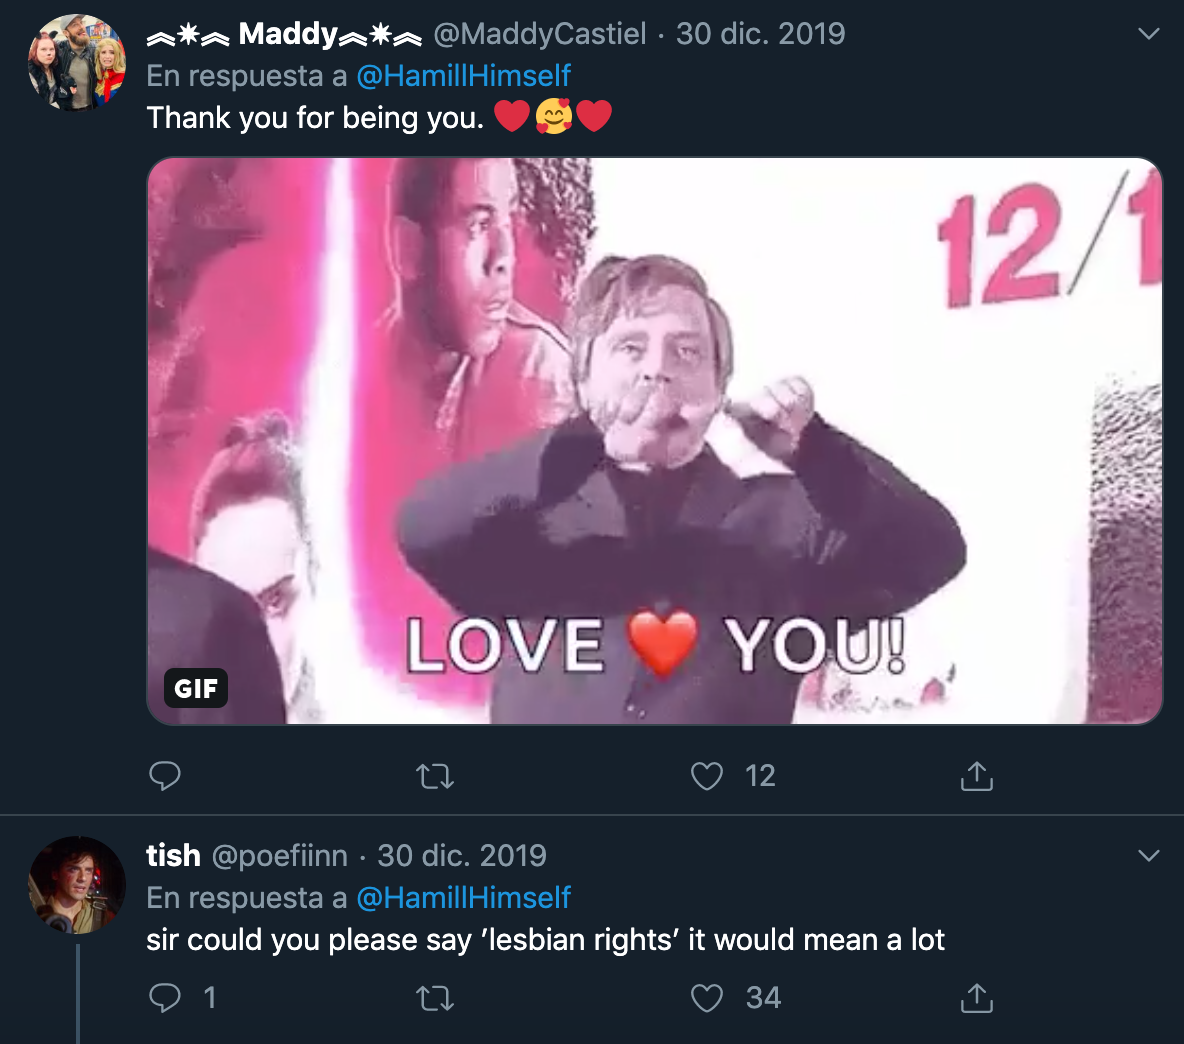Open Maddy's display name link
Image resolution: width=1184 pixels, height=1044 pixels.
pos(286,34)
